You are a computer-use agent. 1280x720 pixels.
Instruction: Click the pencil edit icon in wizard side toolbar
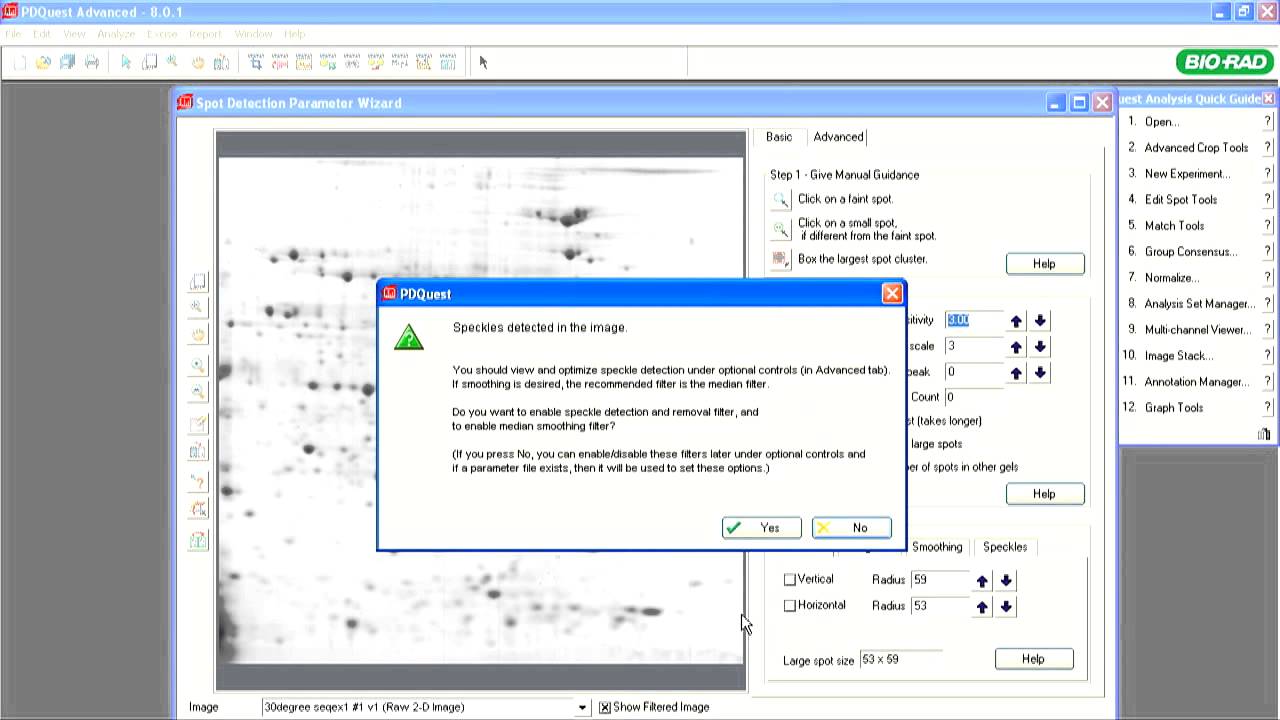point(198,424)
